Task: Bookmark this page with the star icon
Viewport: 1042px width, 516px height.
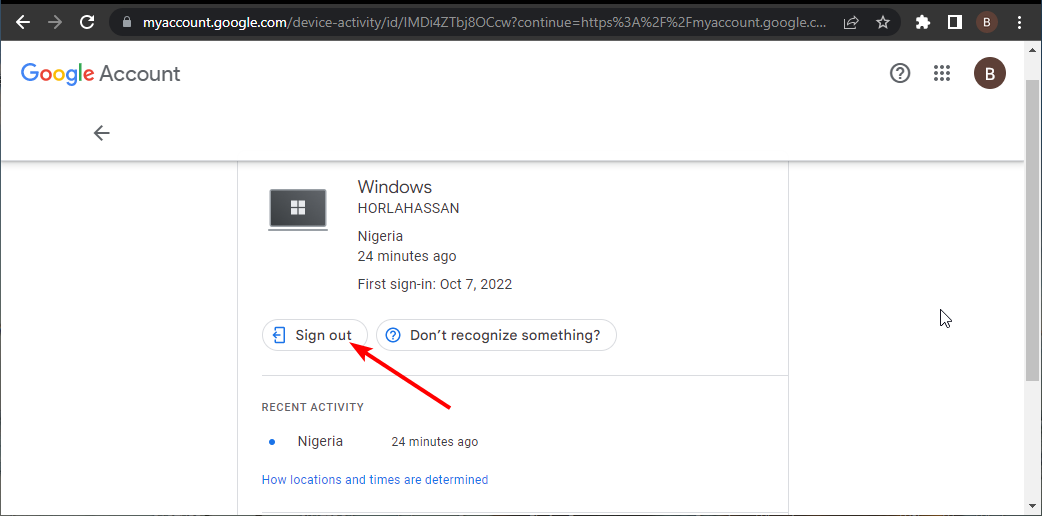Action: click(x=882, y=21)
